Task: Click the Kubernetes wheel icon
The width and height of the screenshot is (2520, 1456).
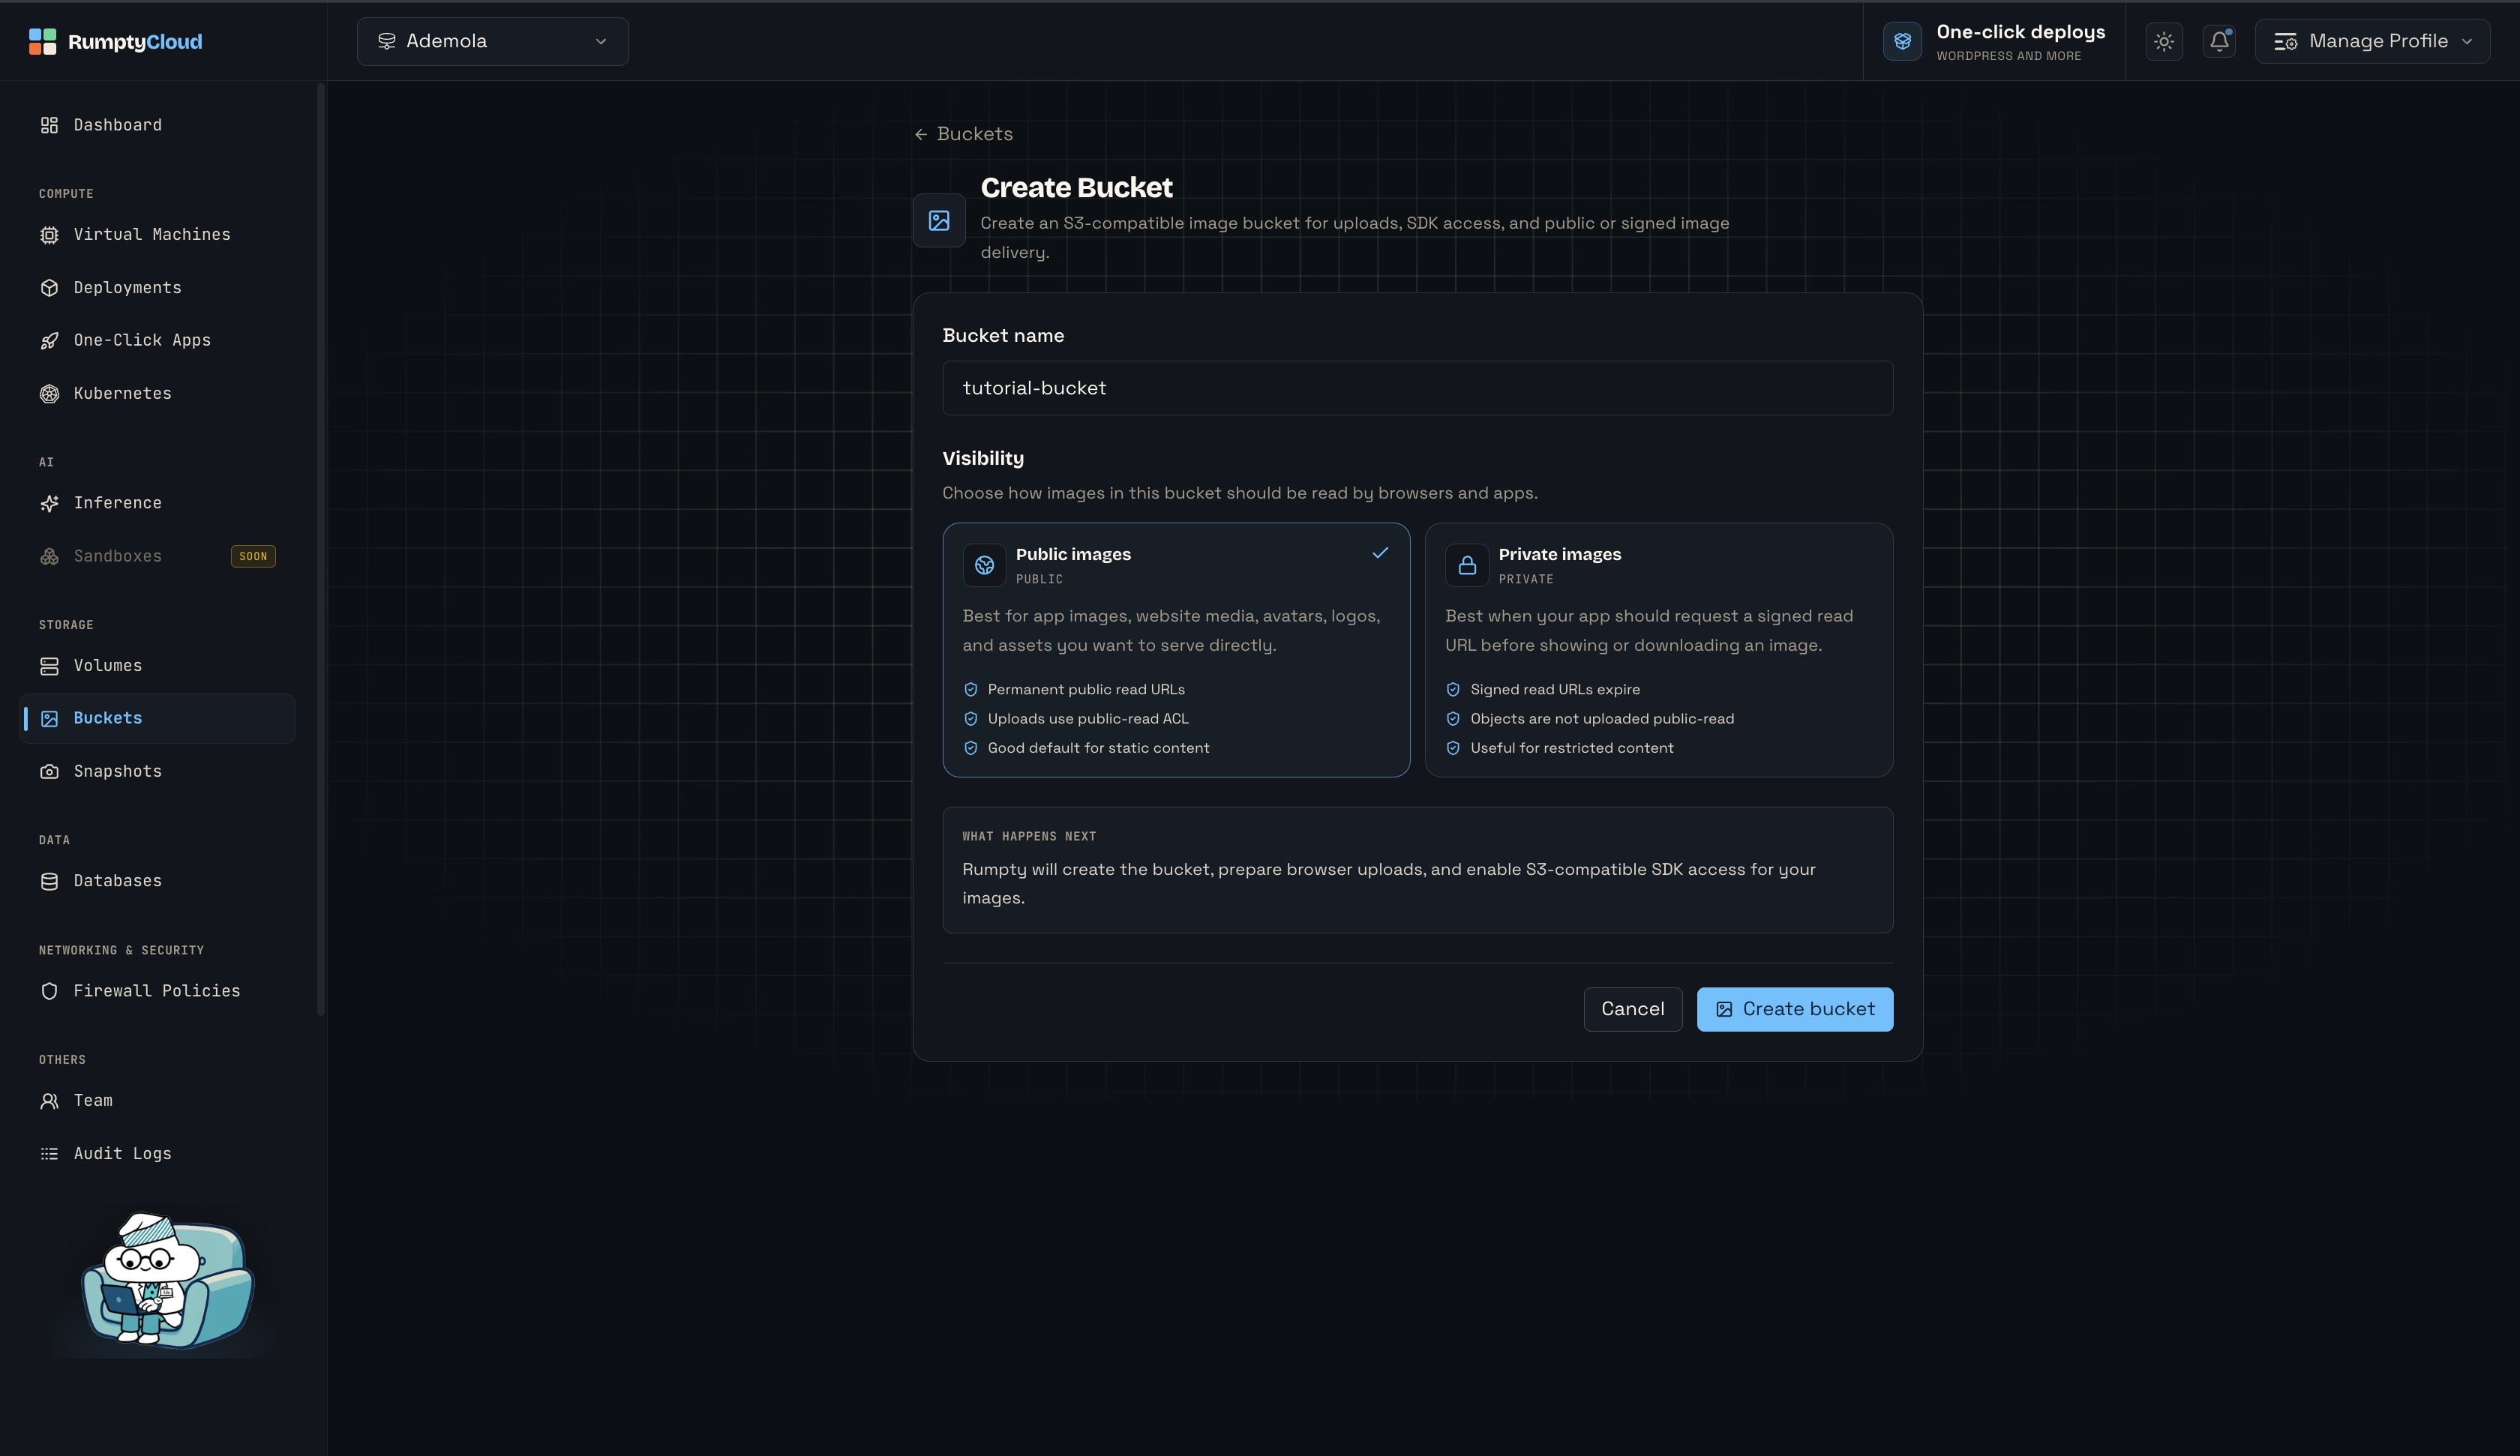Action: pyautogui.click(x=49, y=394)
